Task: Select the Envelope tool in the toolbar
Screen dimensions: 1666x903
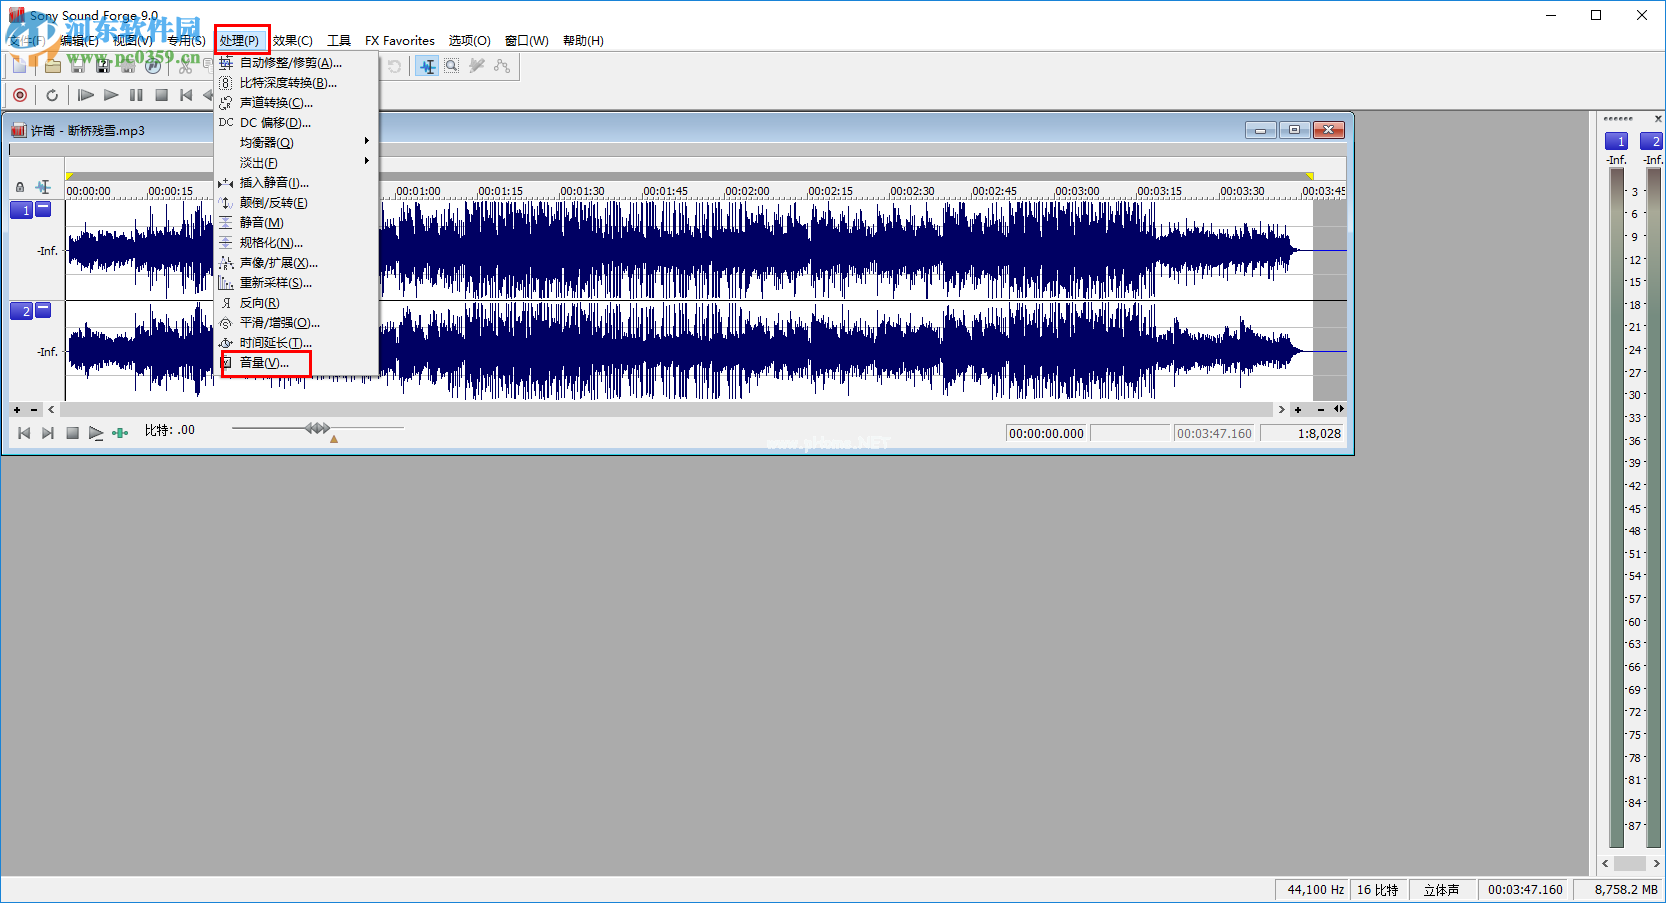Action: coord(502,66)
